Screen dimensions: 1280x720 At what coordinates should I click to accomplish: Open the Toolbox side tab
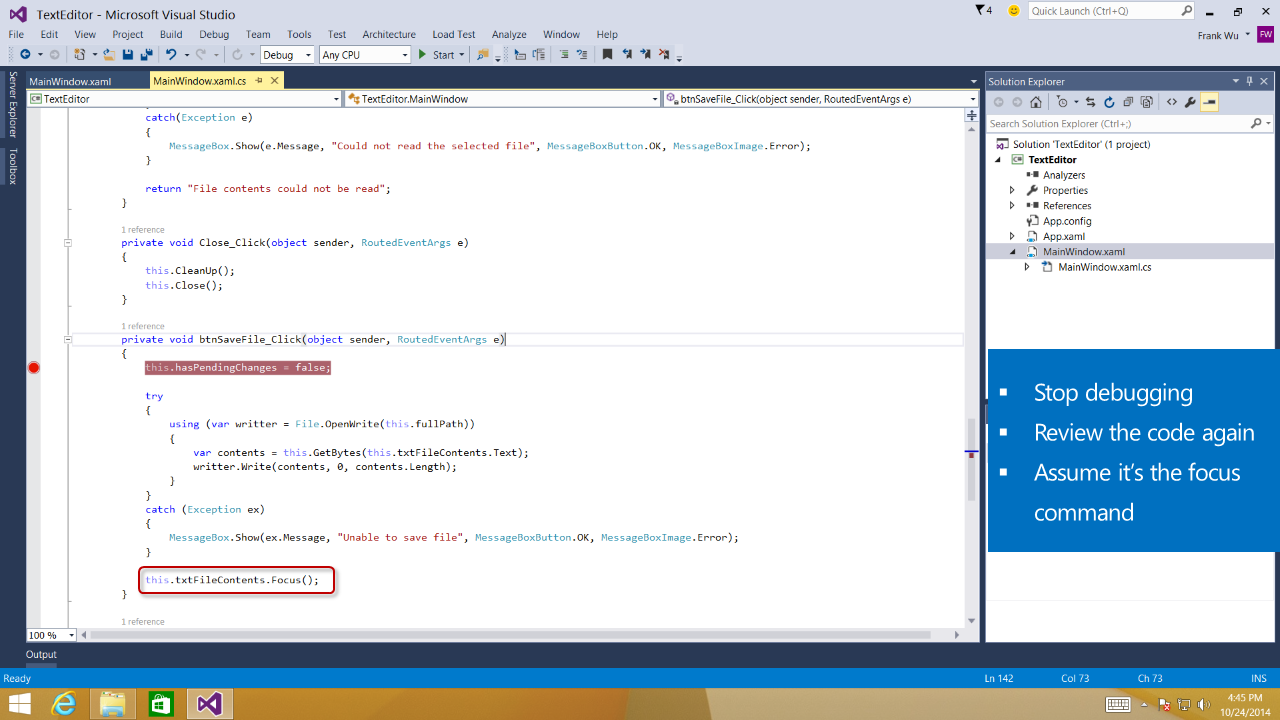pos(12,166)
